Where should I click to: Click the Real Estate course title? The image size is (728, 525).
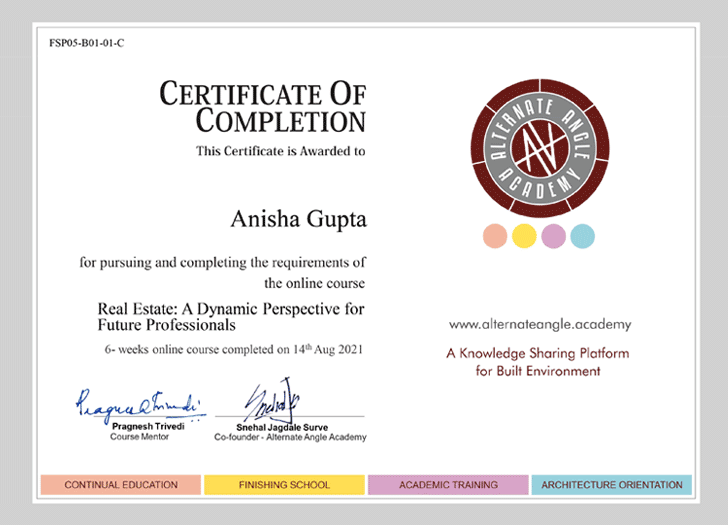(x=231, y=316)
